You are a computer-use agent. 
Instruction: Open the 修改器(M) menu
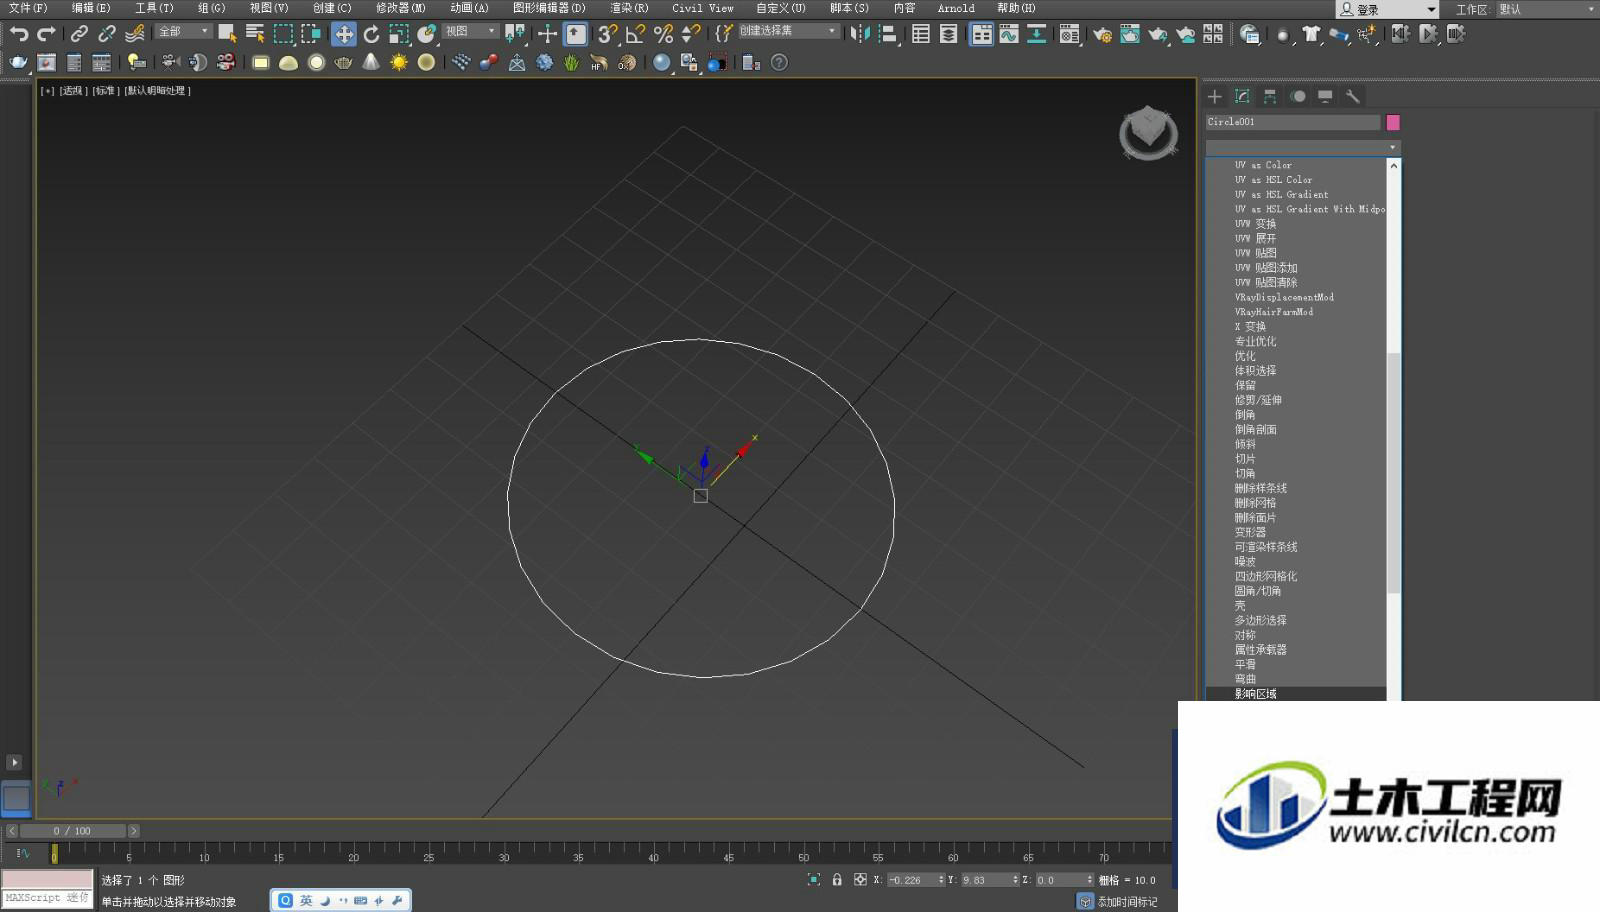pos(400,8)
